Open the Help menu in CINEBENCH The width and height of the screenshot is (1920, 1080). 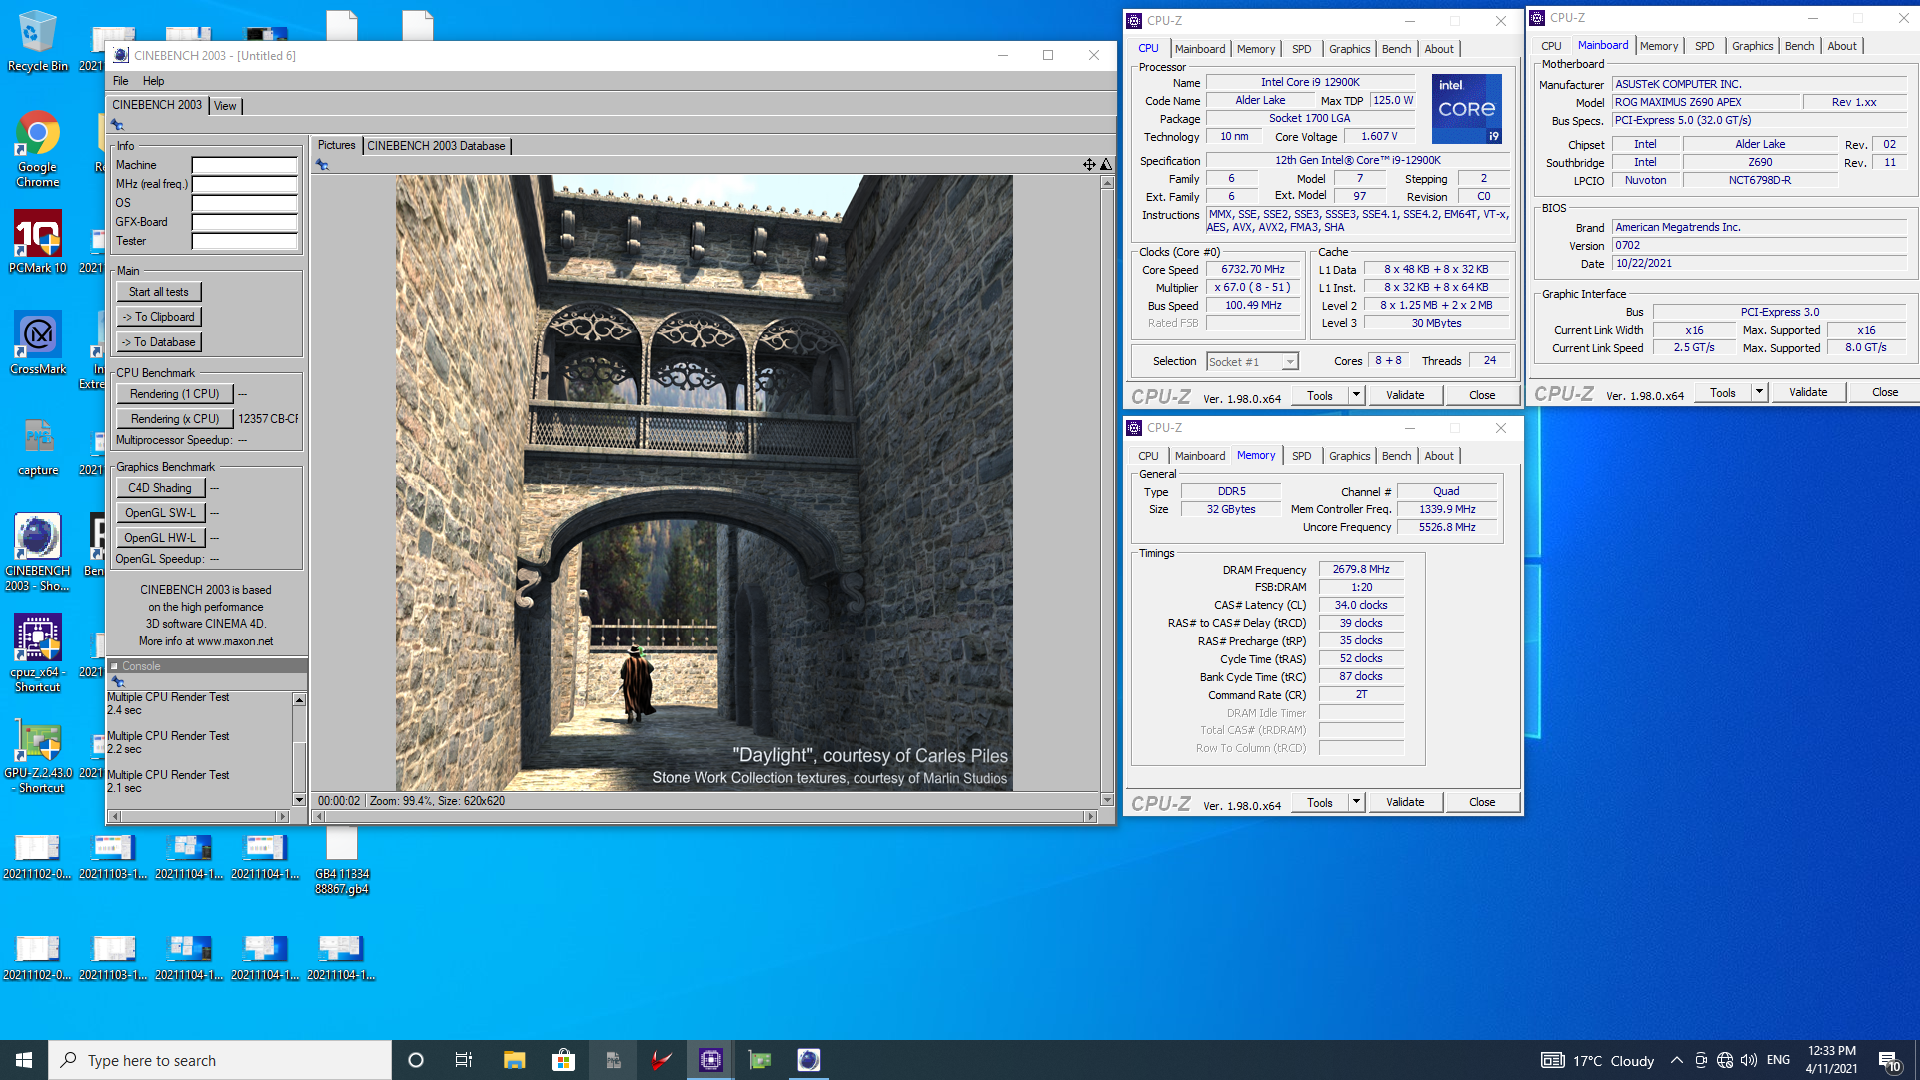153,81
